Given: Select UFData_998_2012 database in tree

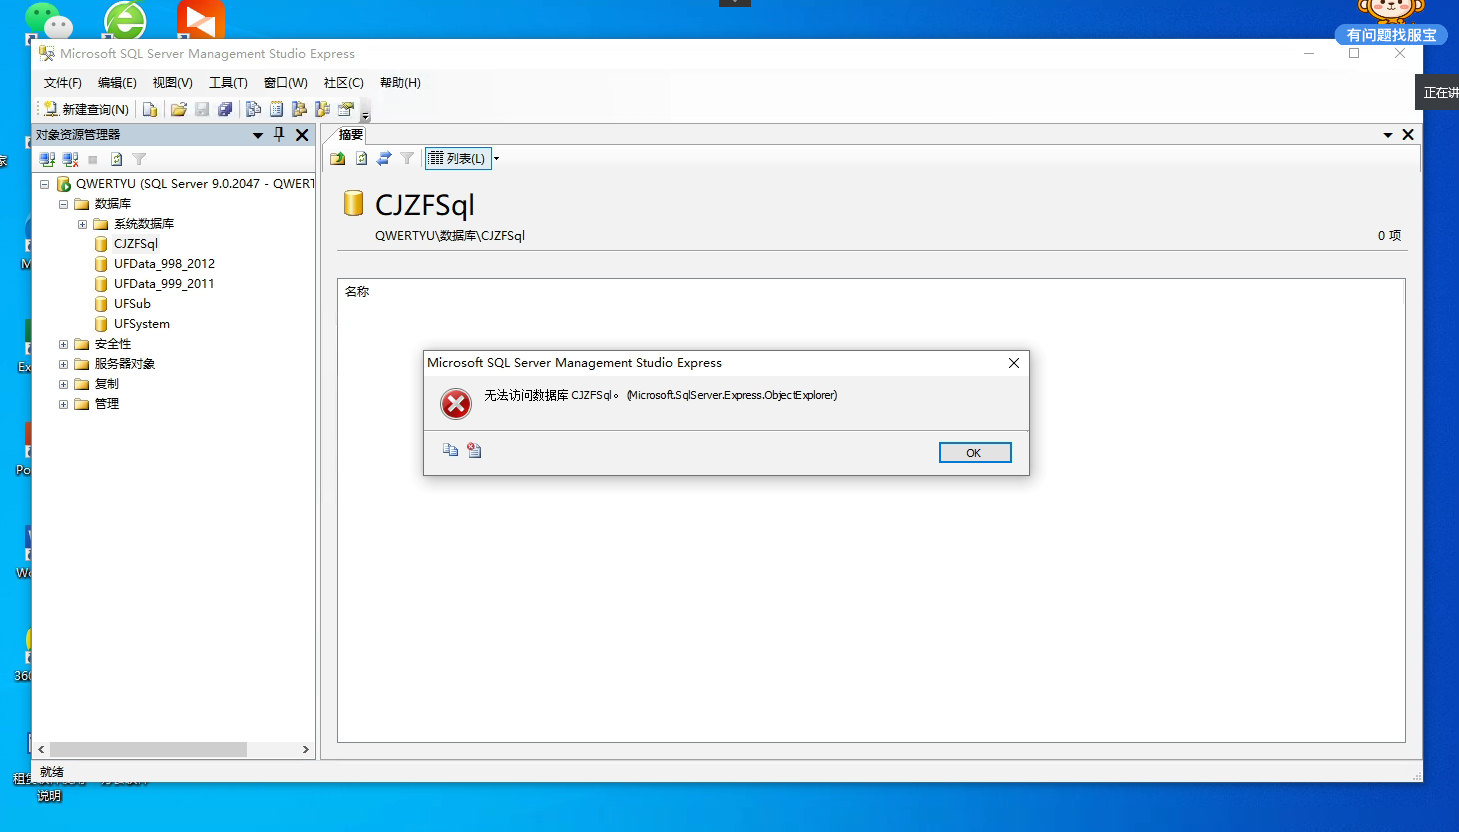Looking at the screenshot, I should click(164, 264).
